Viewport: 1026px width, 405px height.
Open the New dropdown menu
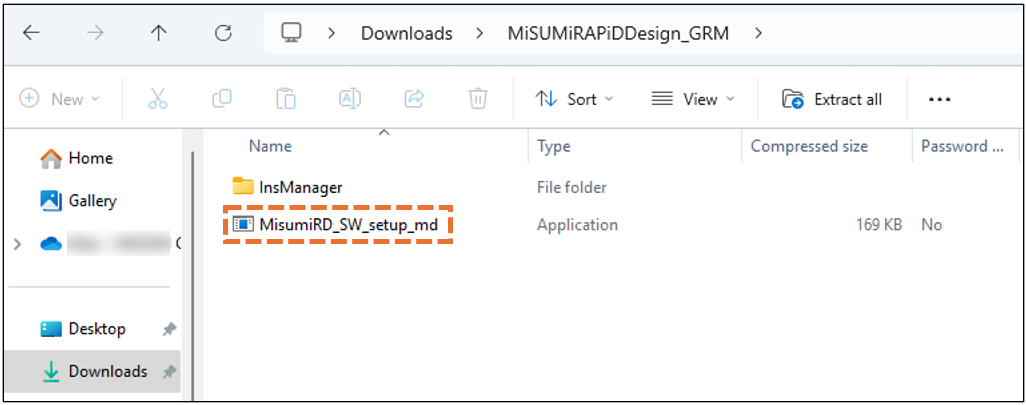point(61,98)
